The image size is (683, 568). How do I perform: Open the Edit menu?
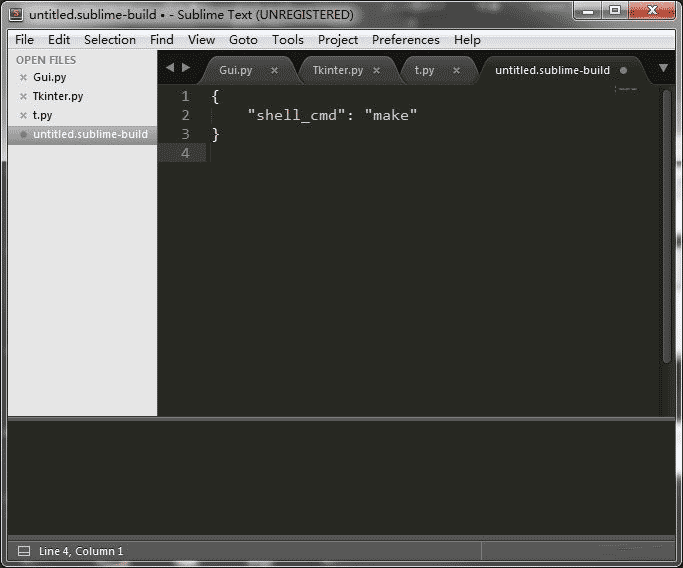pos(59,40)
